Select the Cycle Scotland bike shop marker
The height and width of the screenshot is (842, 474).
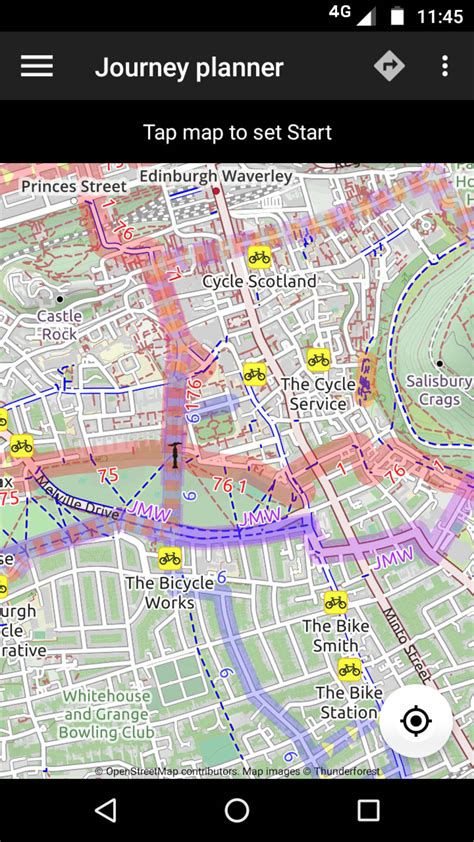click(x=259, y=257)
